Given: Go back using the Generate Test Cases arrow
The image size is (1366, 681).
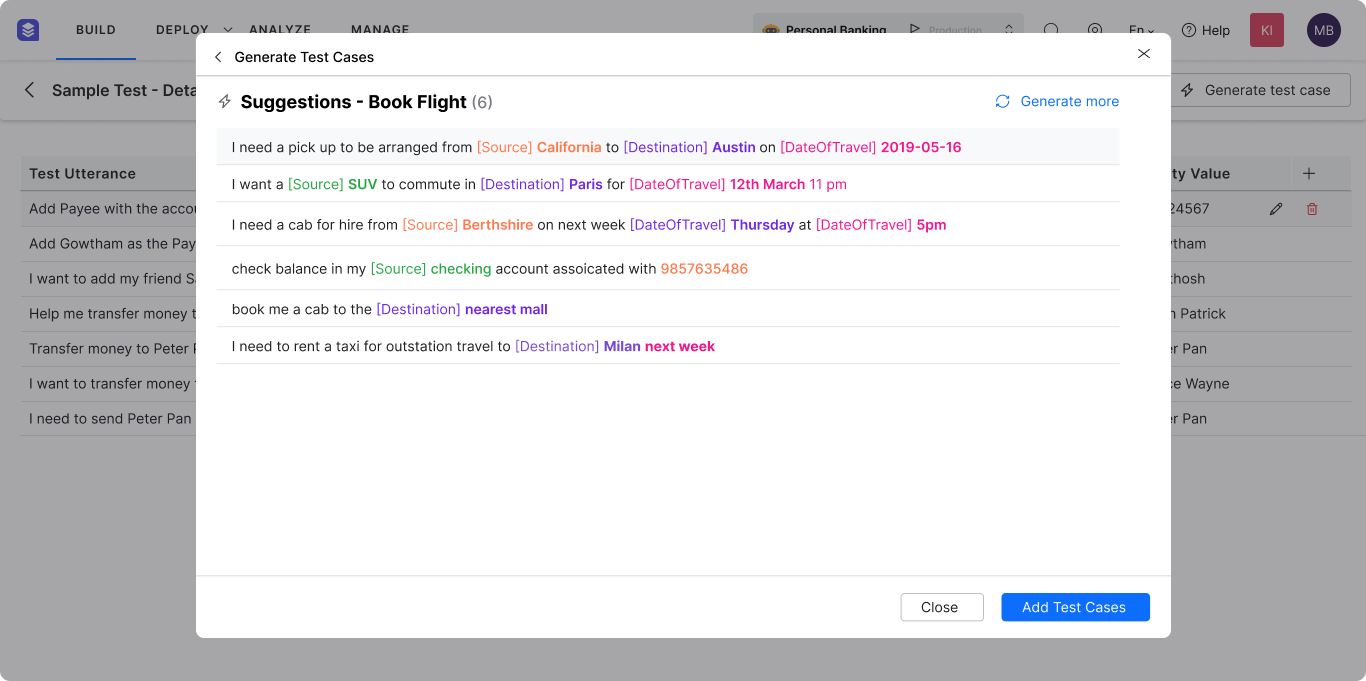Looking at the screenshot, I should pyautogui.click(x=218, y=57).
